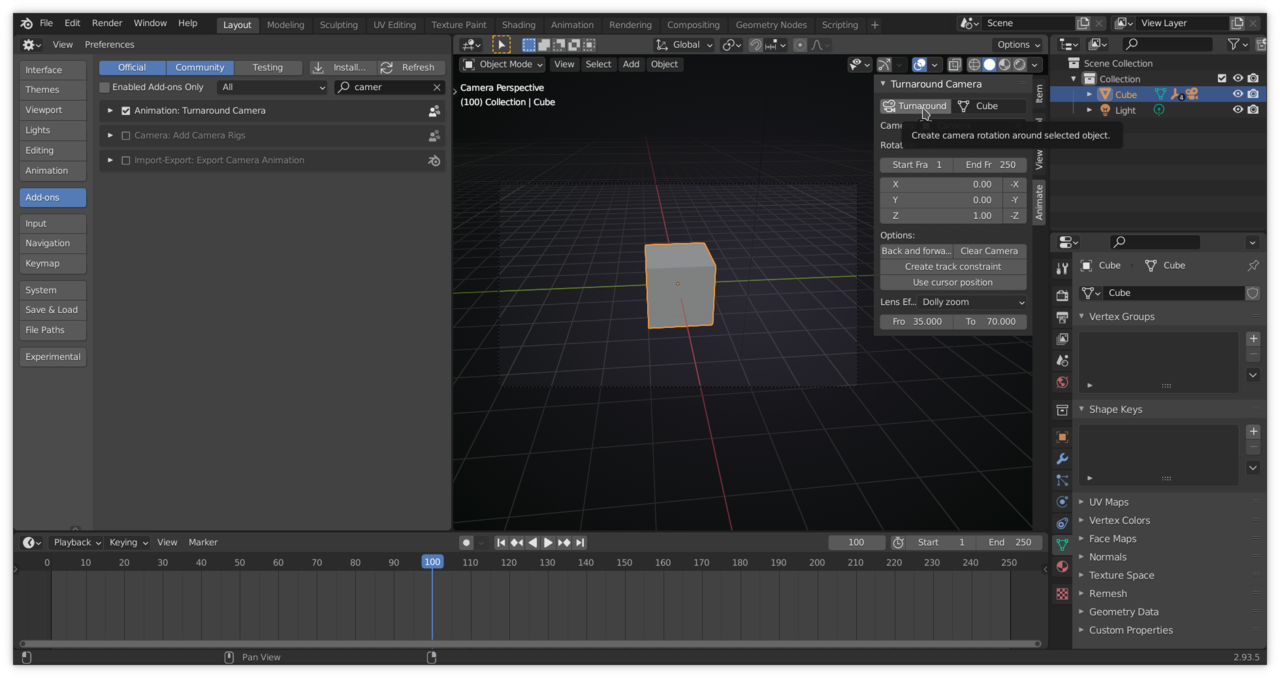This screenshot has height=678, width=1280.
Task: Open the Global transform orientation dropdown
Action: 685,44
